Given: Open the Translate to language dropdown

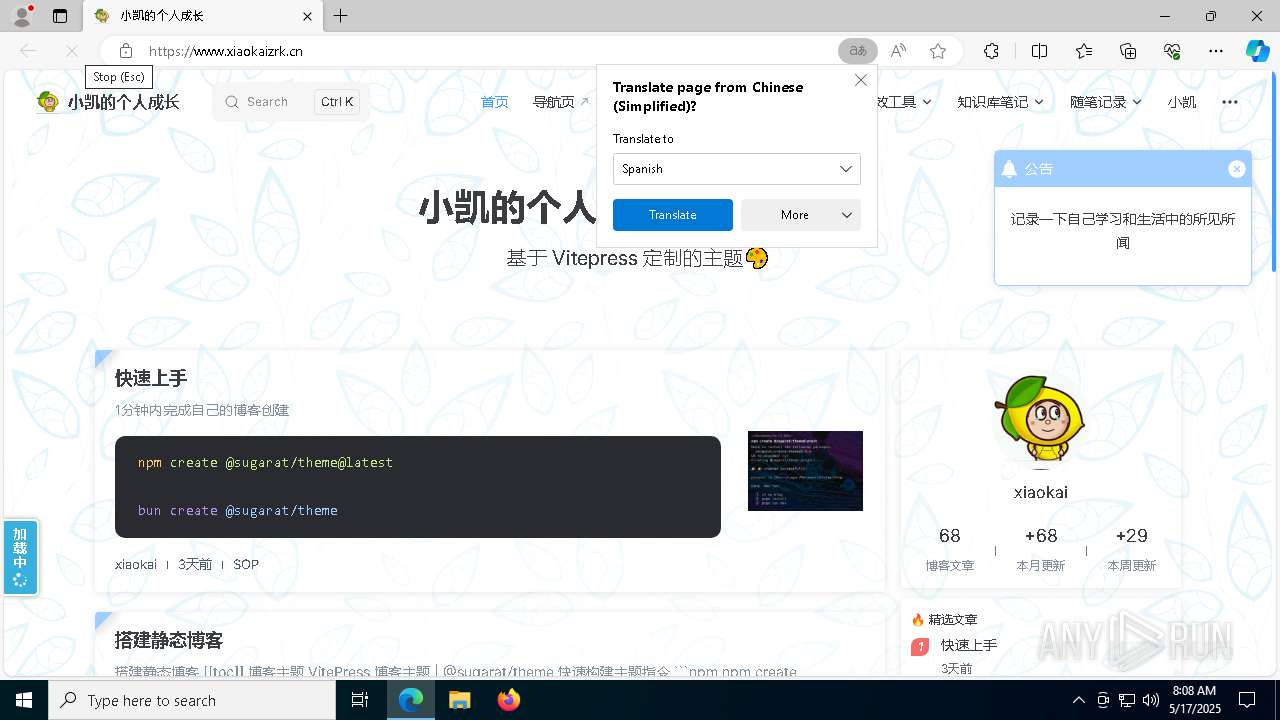Looking at the screenshot, I should [x=736, y=169].
